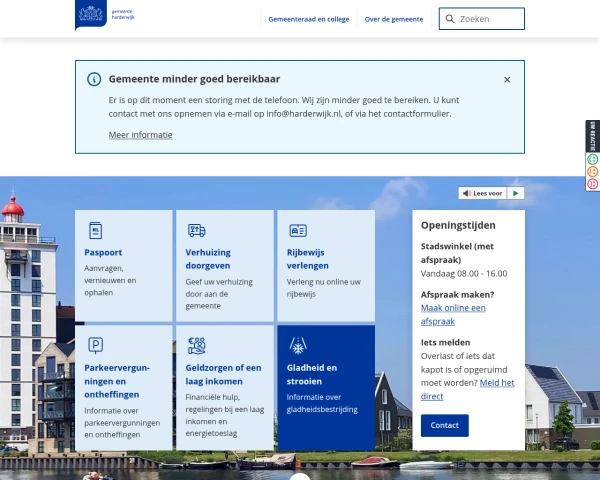
Task: Click the Contact button
Action: [x=445, y=425]
